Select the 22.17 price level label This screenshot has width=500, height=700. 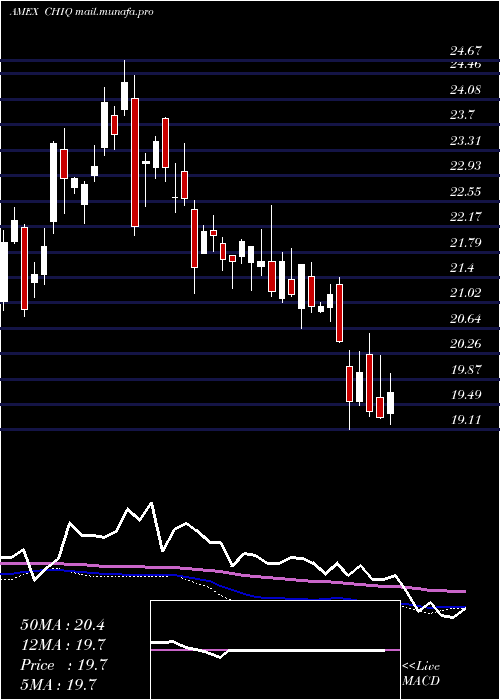point(466,217)
